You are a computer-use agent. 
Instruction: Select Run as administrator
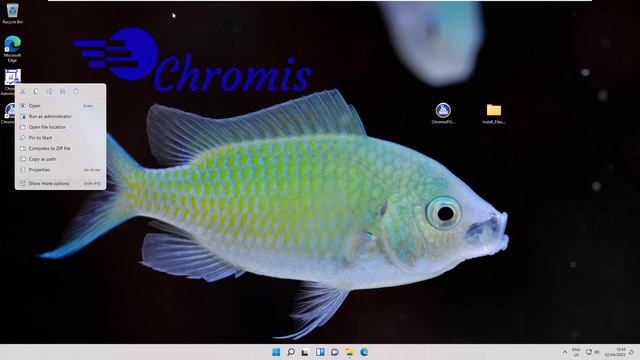pyautogui.click(x=60, y=116)
